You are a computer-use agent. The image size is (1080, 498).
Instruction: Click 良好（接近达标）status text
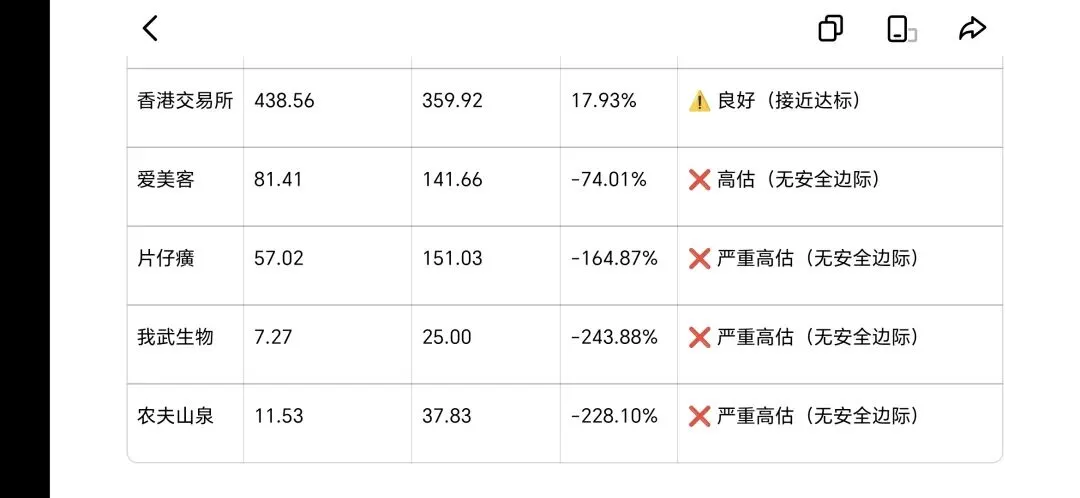[x=789, y=101]
